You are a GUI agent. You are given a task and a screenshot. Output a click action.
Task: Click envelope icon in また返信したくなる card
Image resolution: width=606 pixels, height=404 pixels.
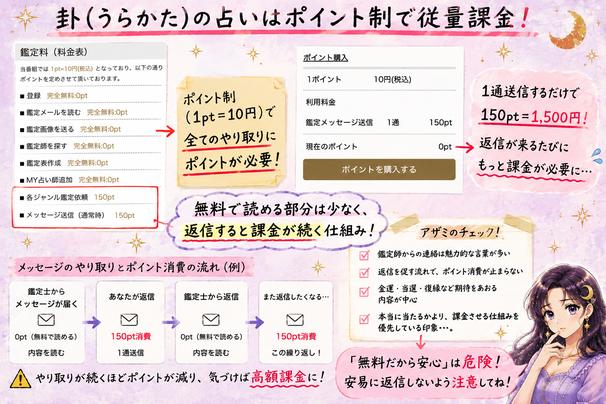pyautogui.click(x=295, y=320)
